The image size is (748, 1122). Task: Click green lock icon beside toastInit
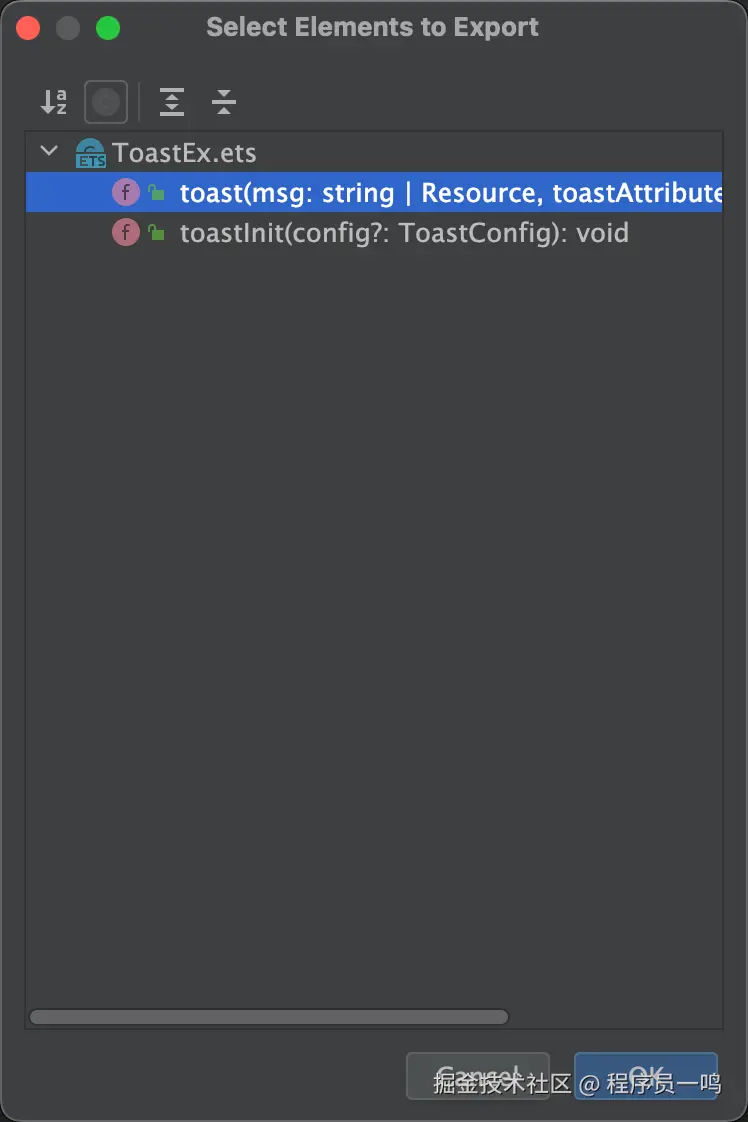[x=156, y=232]
